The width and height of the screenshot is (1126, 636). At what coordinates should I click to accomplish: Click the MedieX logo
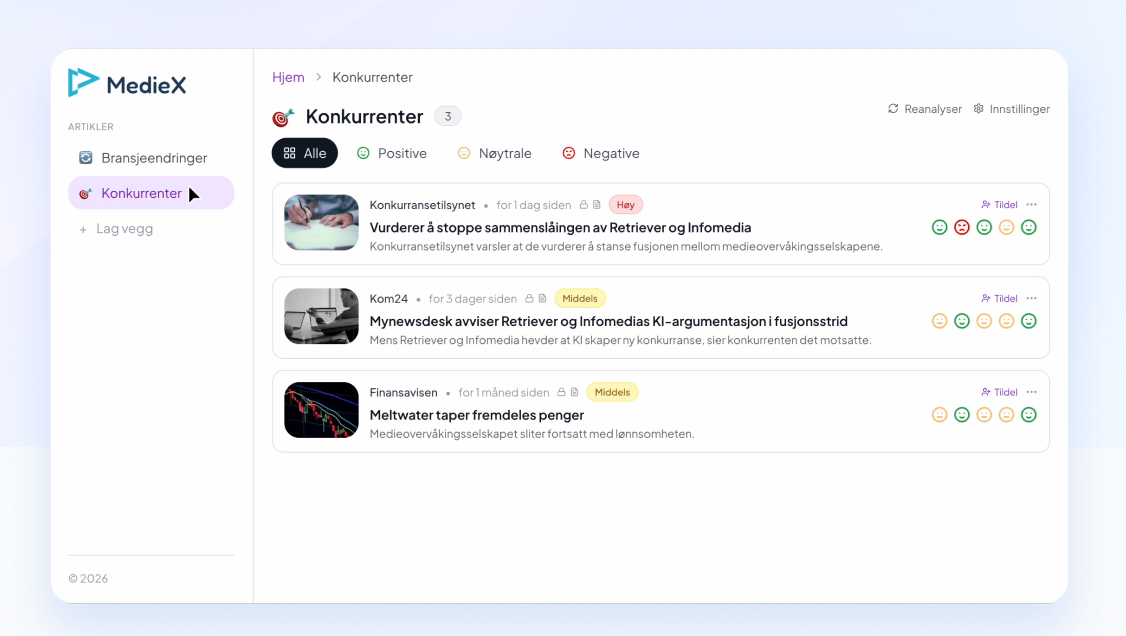coord(127,83)
